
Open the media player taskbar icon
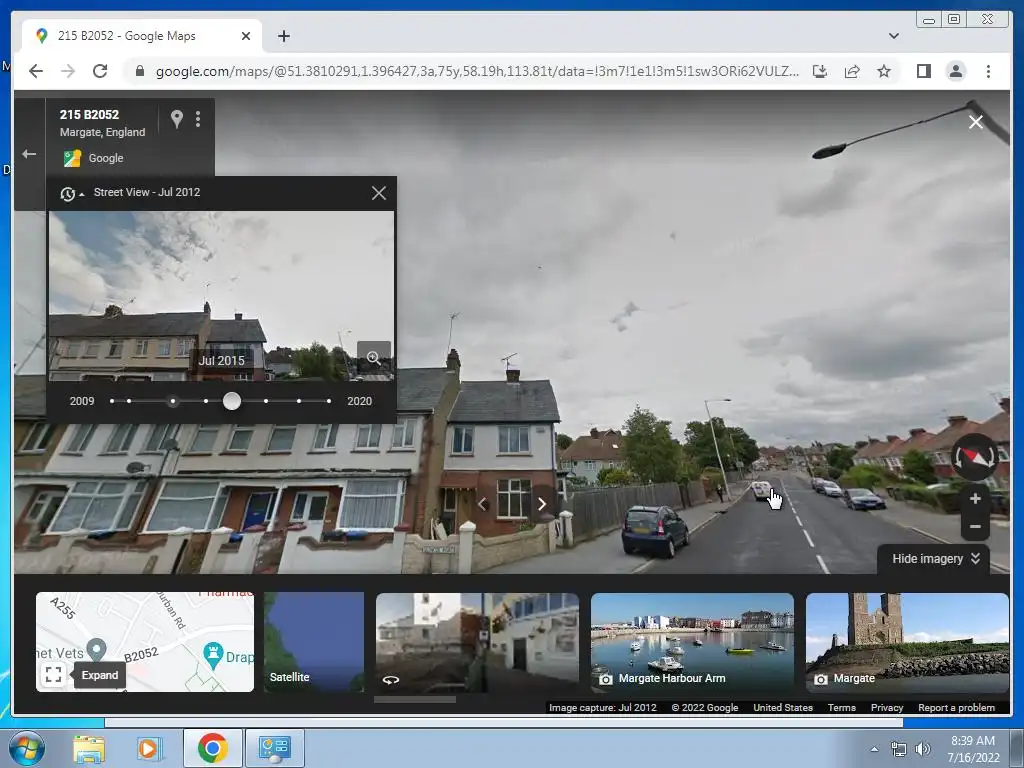pyautogui.click(x=149, y=748)
